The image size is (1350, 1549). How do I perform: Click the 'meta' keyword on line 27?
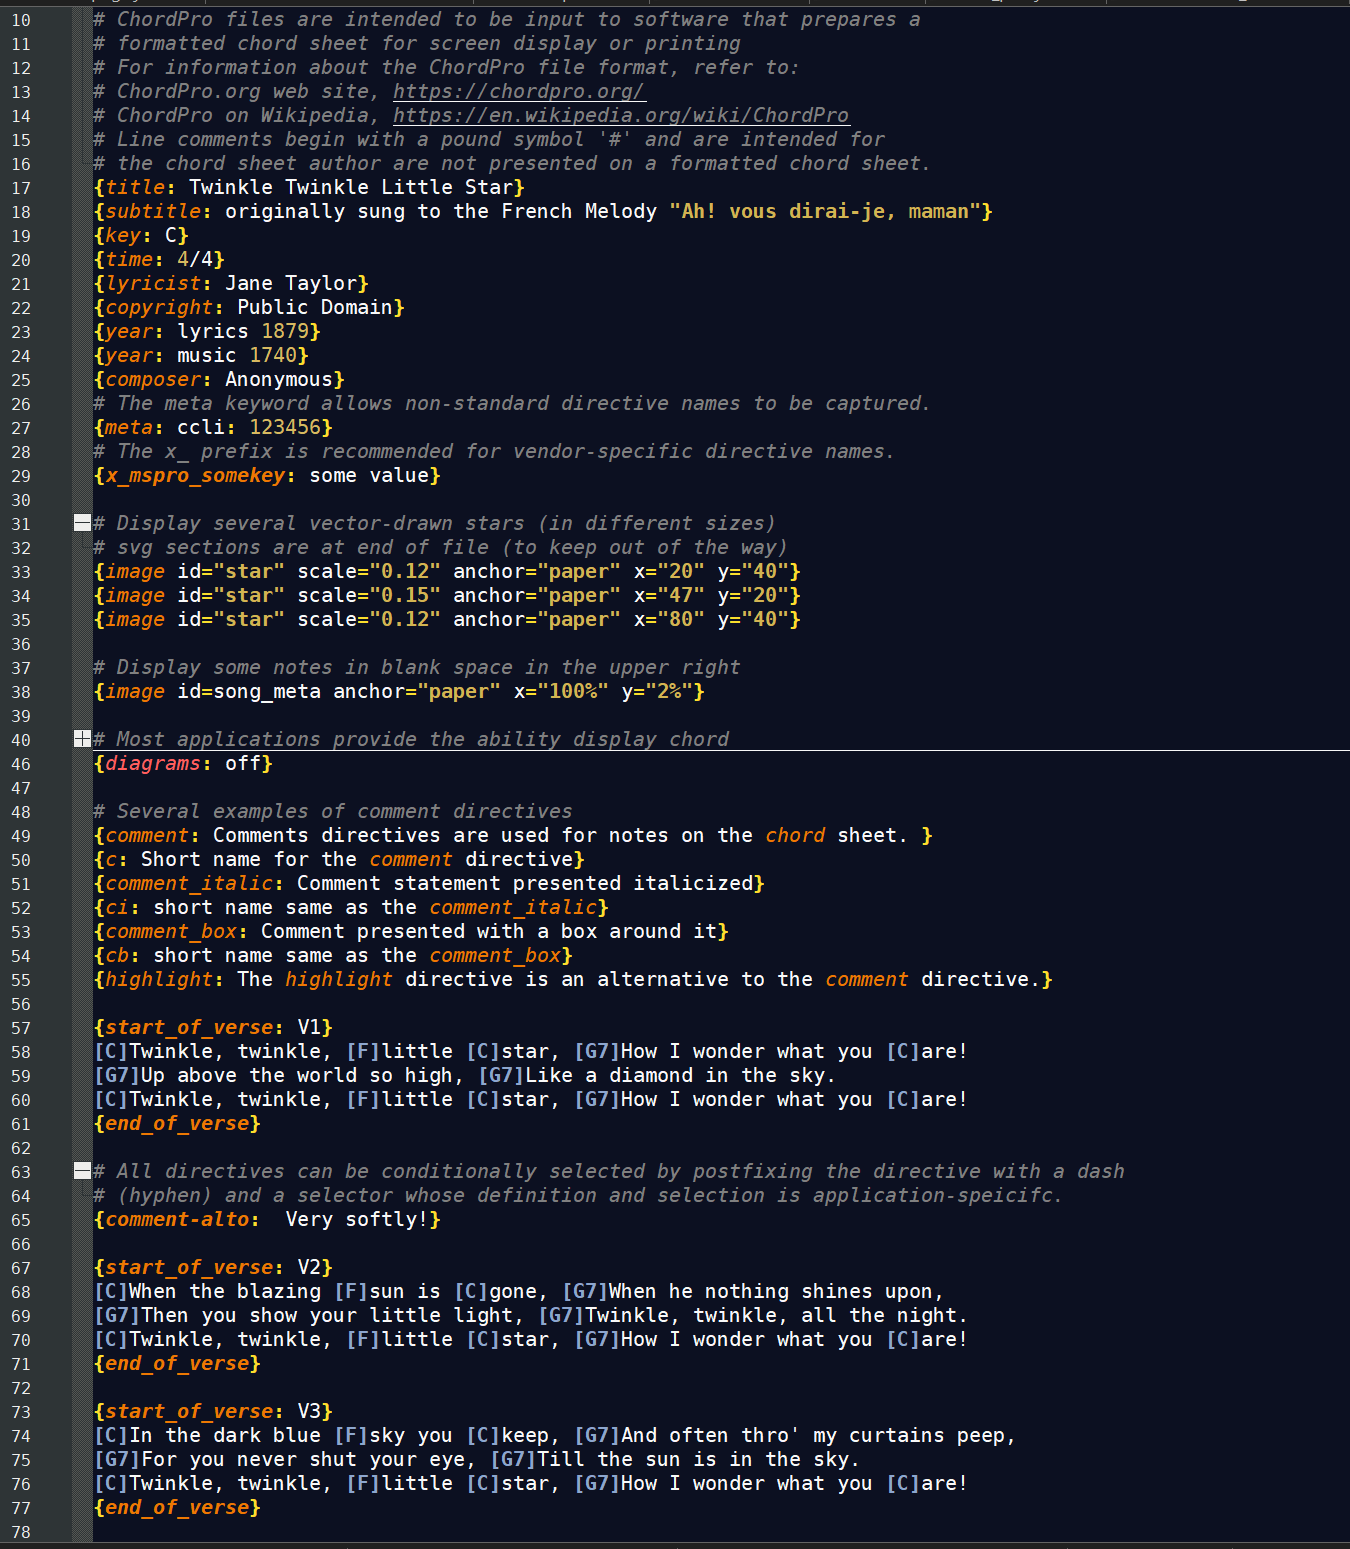coord(129,427)
